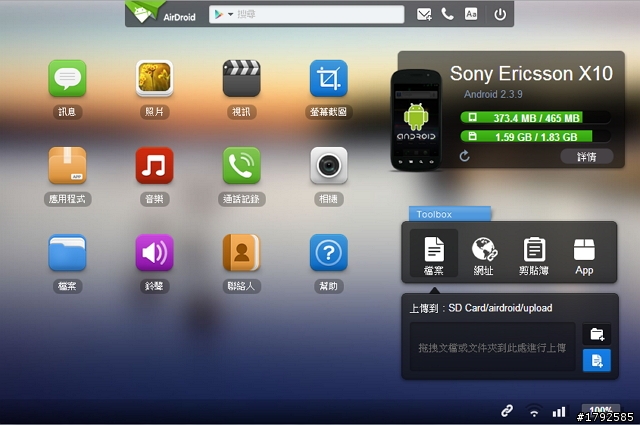The width and height of the screenshot is (640, 425).
Task: Open the Files (檔案) folder icon on desktop
Action: coord(67,252)
